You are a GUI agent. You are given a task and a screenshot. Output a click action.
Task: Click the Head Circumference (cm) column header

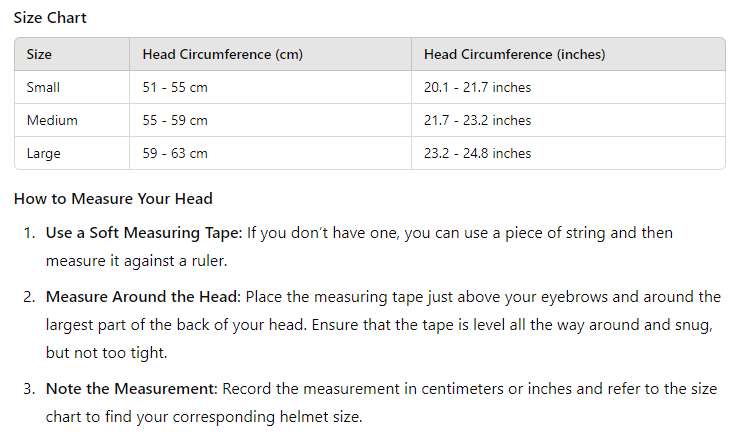pos(222,54)
